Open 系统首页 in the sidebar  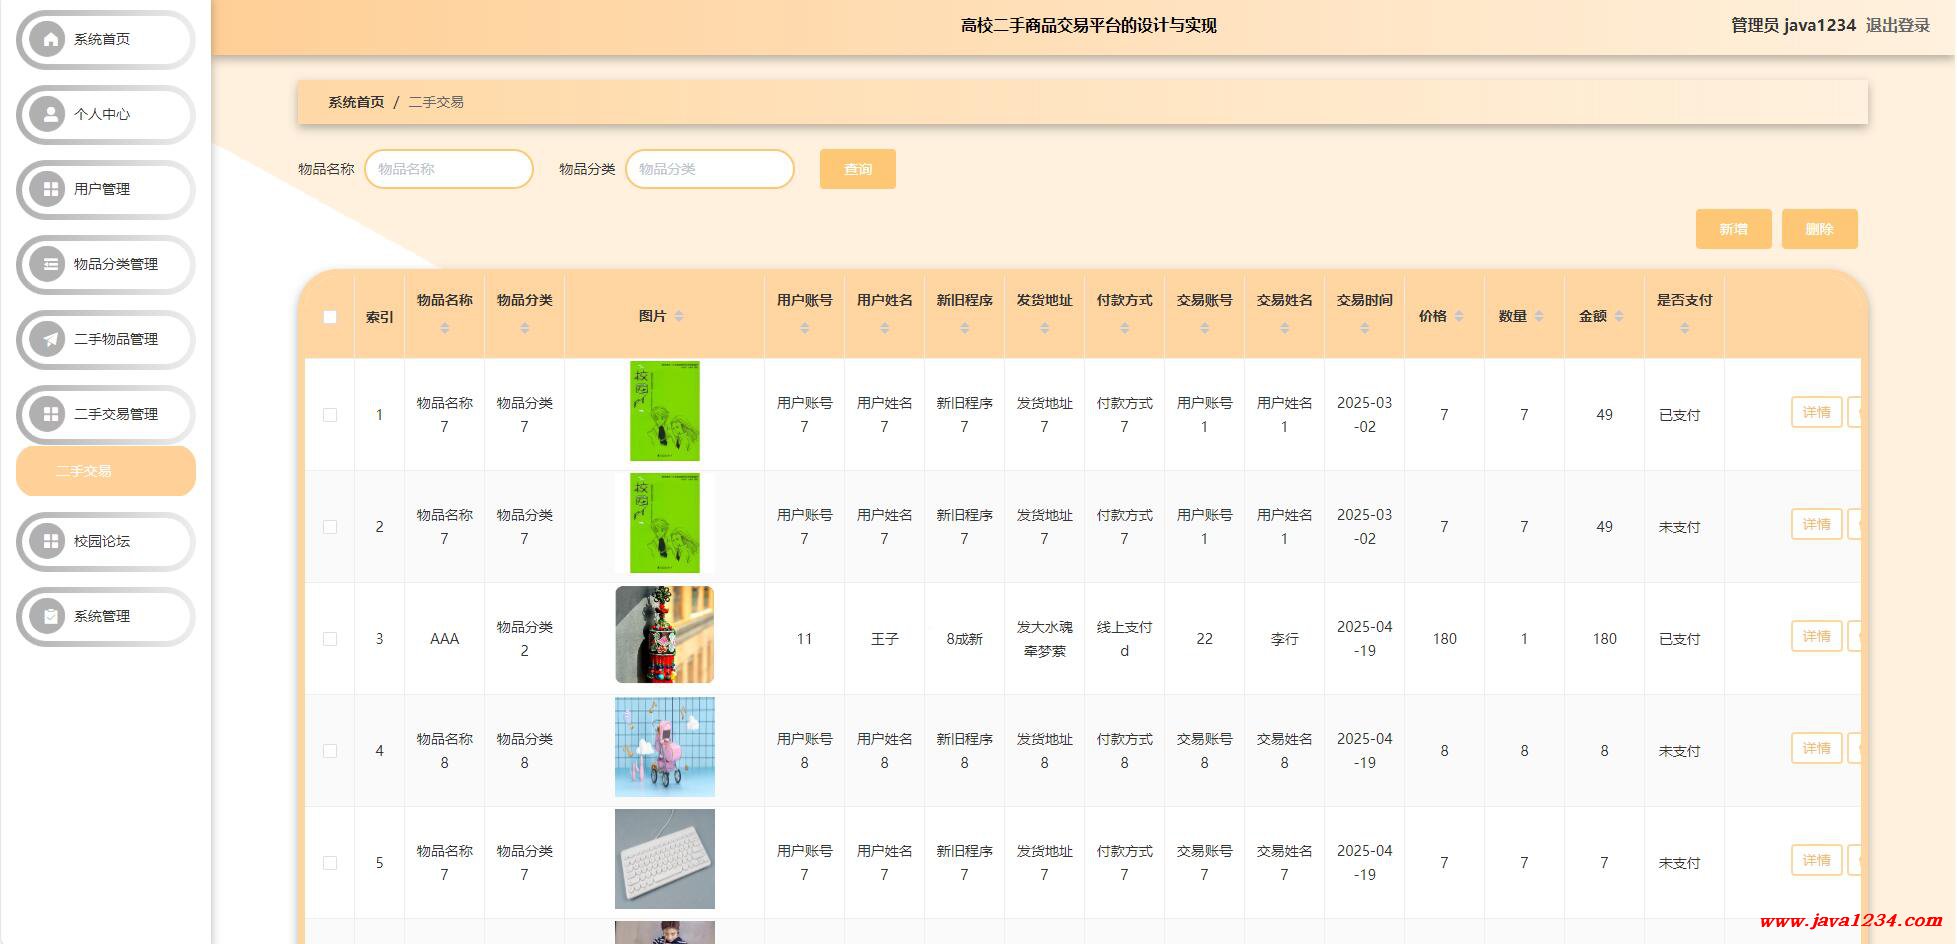pyautogui.click(x=106, y=40)
